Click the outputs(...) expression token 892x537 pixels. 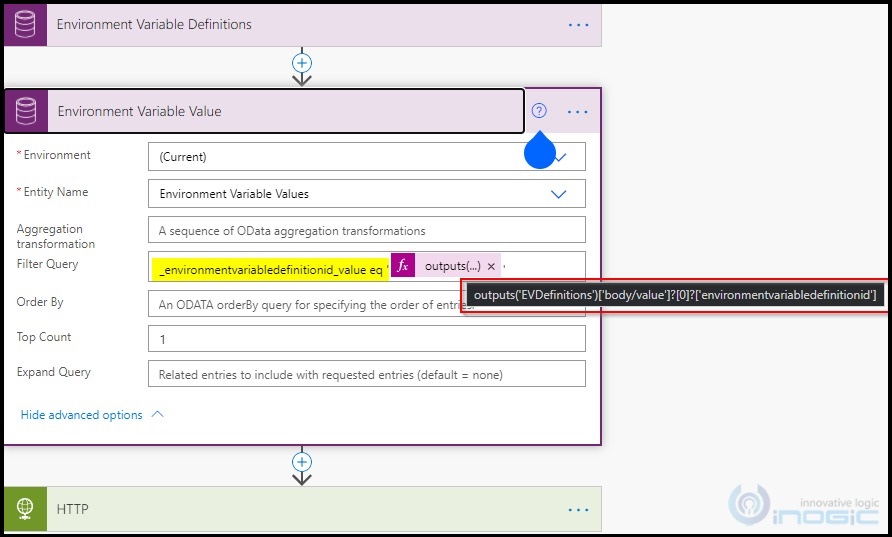[453, 266]
